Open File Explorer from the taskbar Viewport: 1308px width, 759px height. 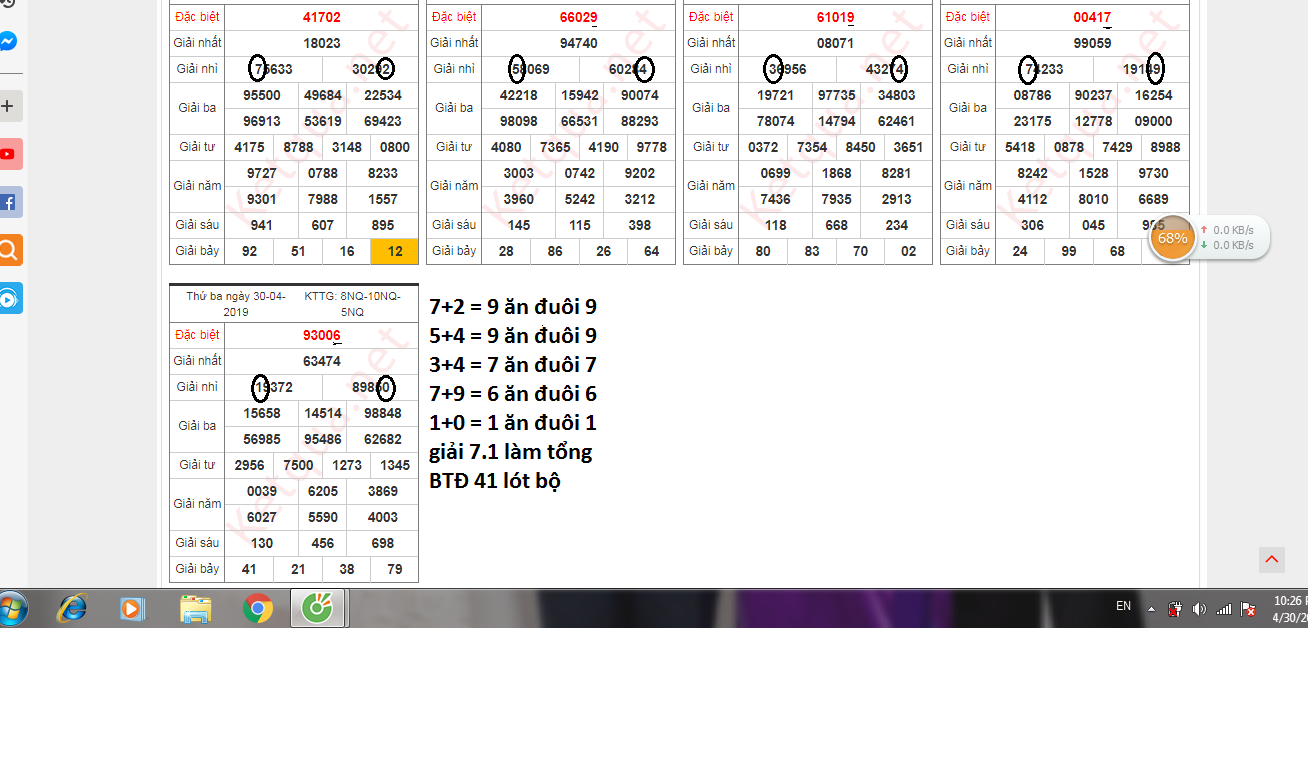point(196,608)
